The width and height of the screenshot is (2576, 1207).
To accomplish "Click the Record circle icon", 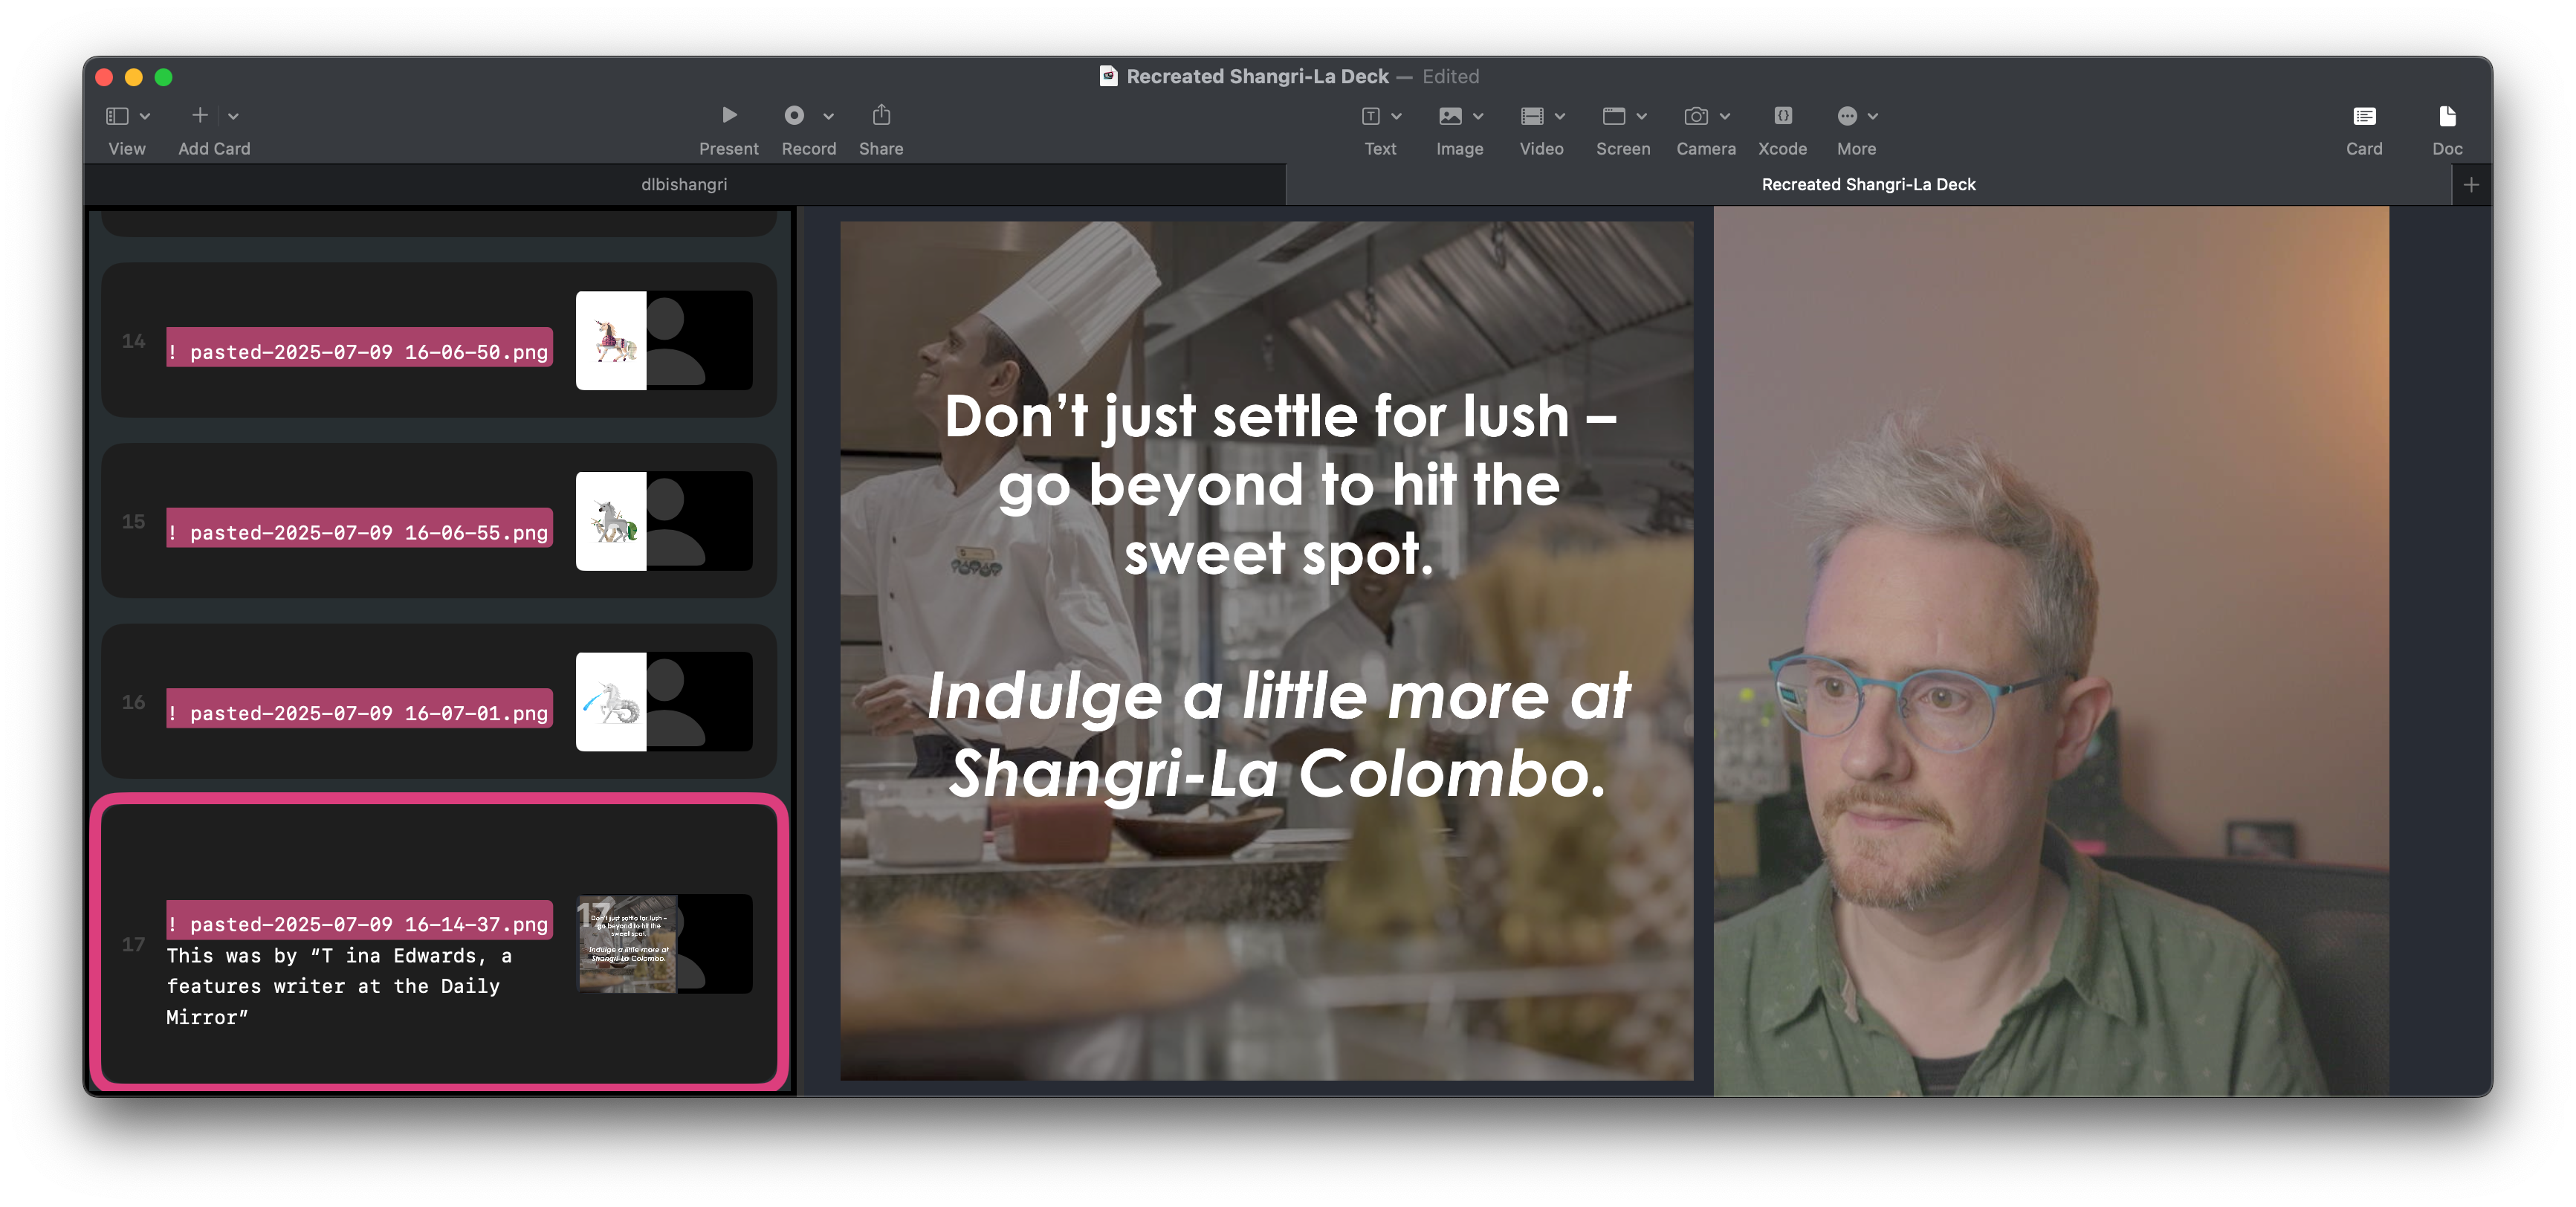I will coord(794,115).
